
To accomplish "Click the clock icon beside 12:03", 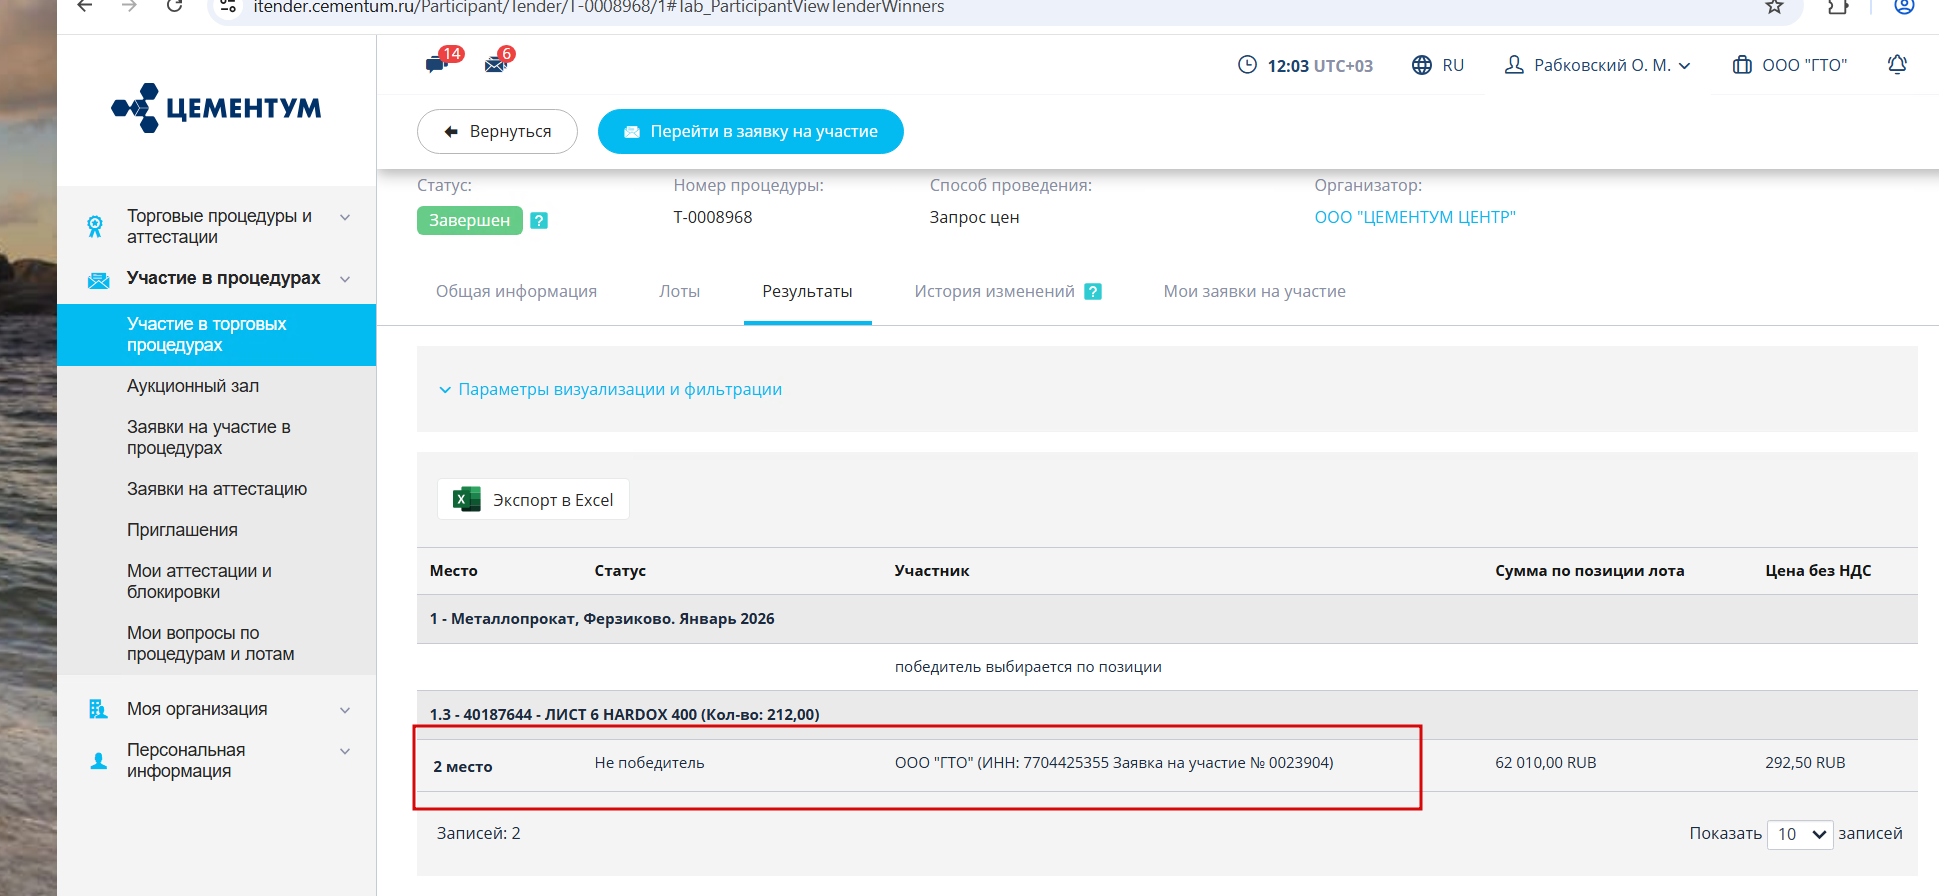I will tap(1247, 65).
